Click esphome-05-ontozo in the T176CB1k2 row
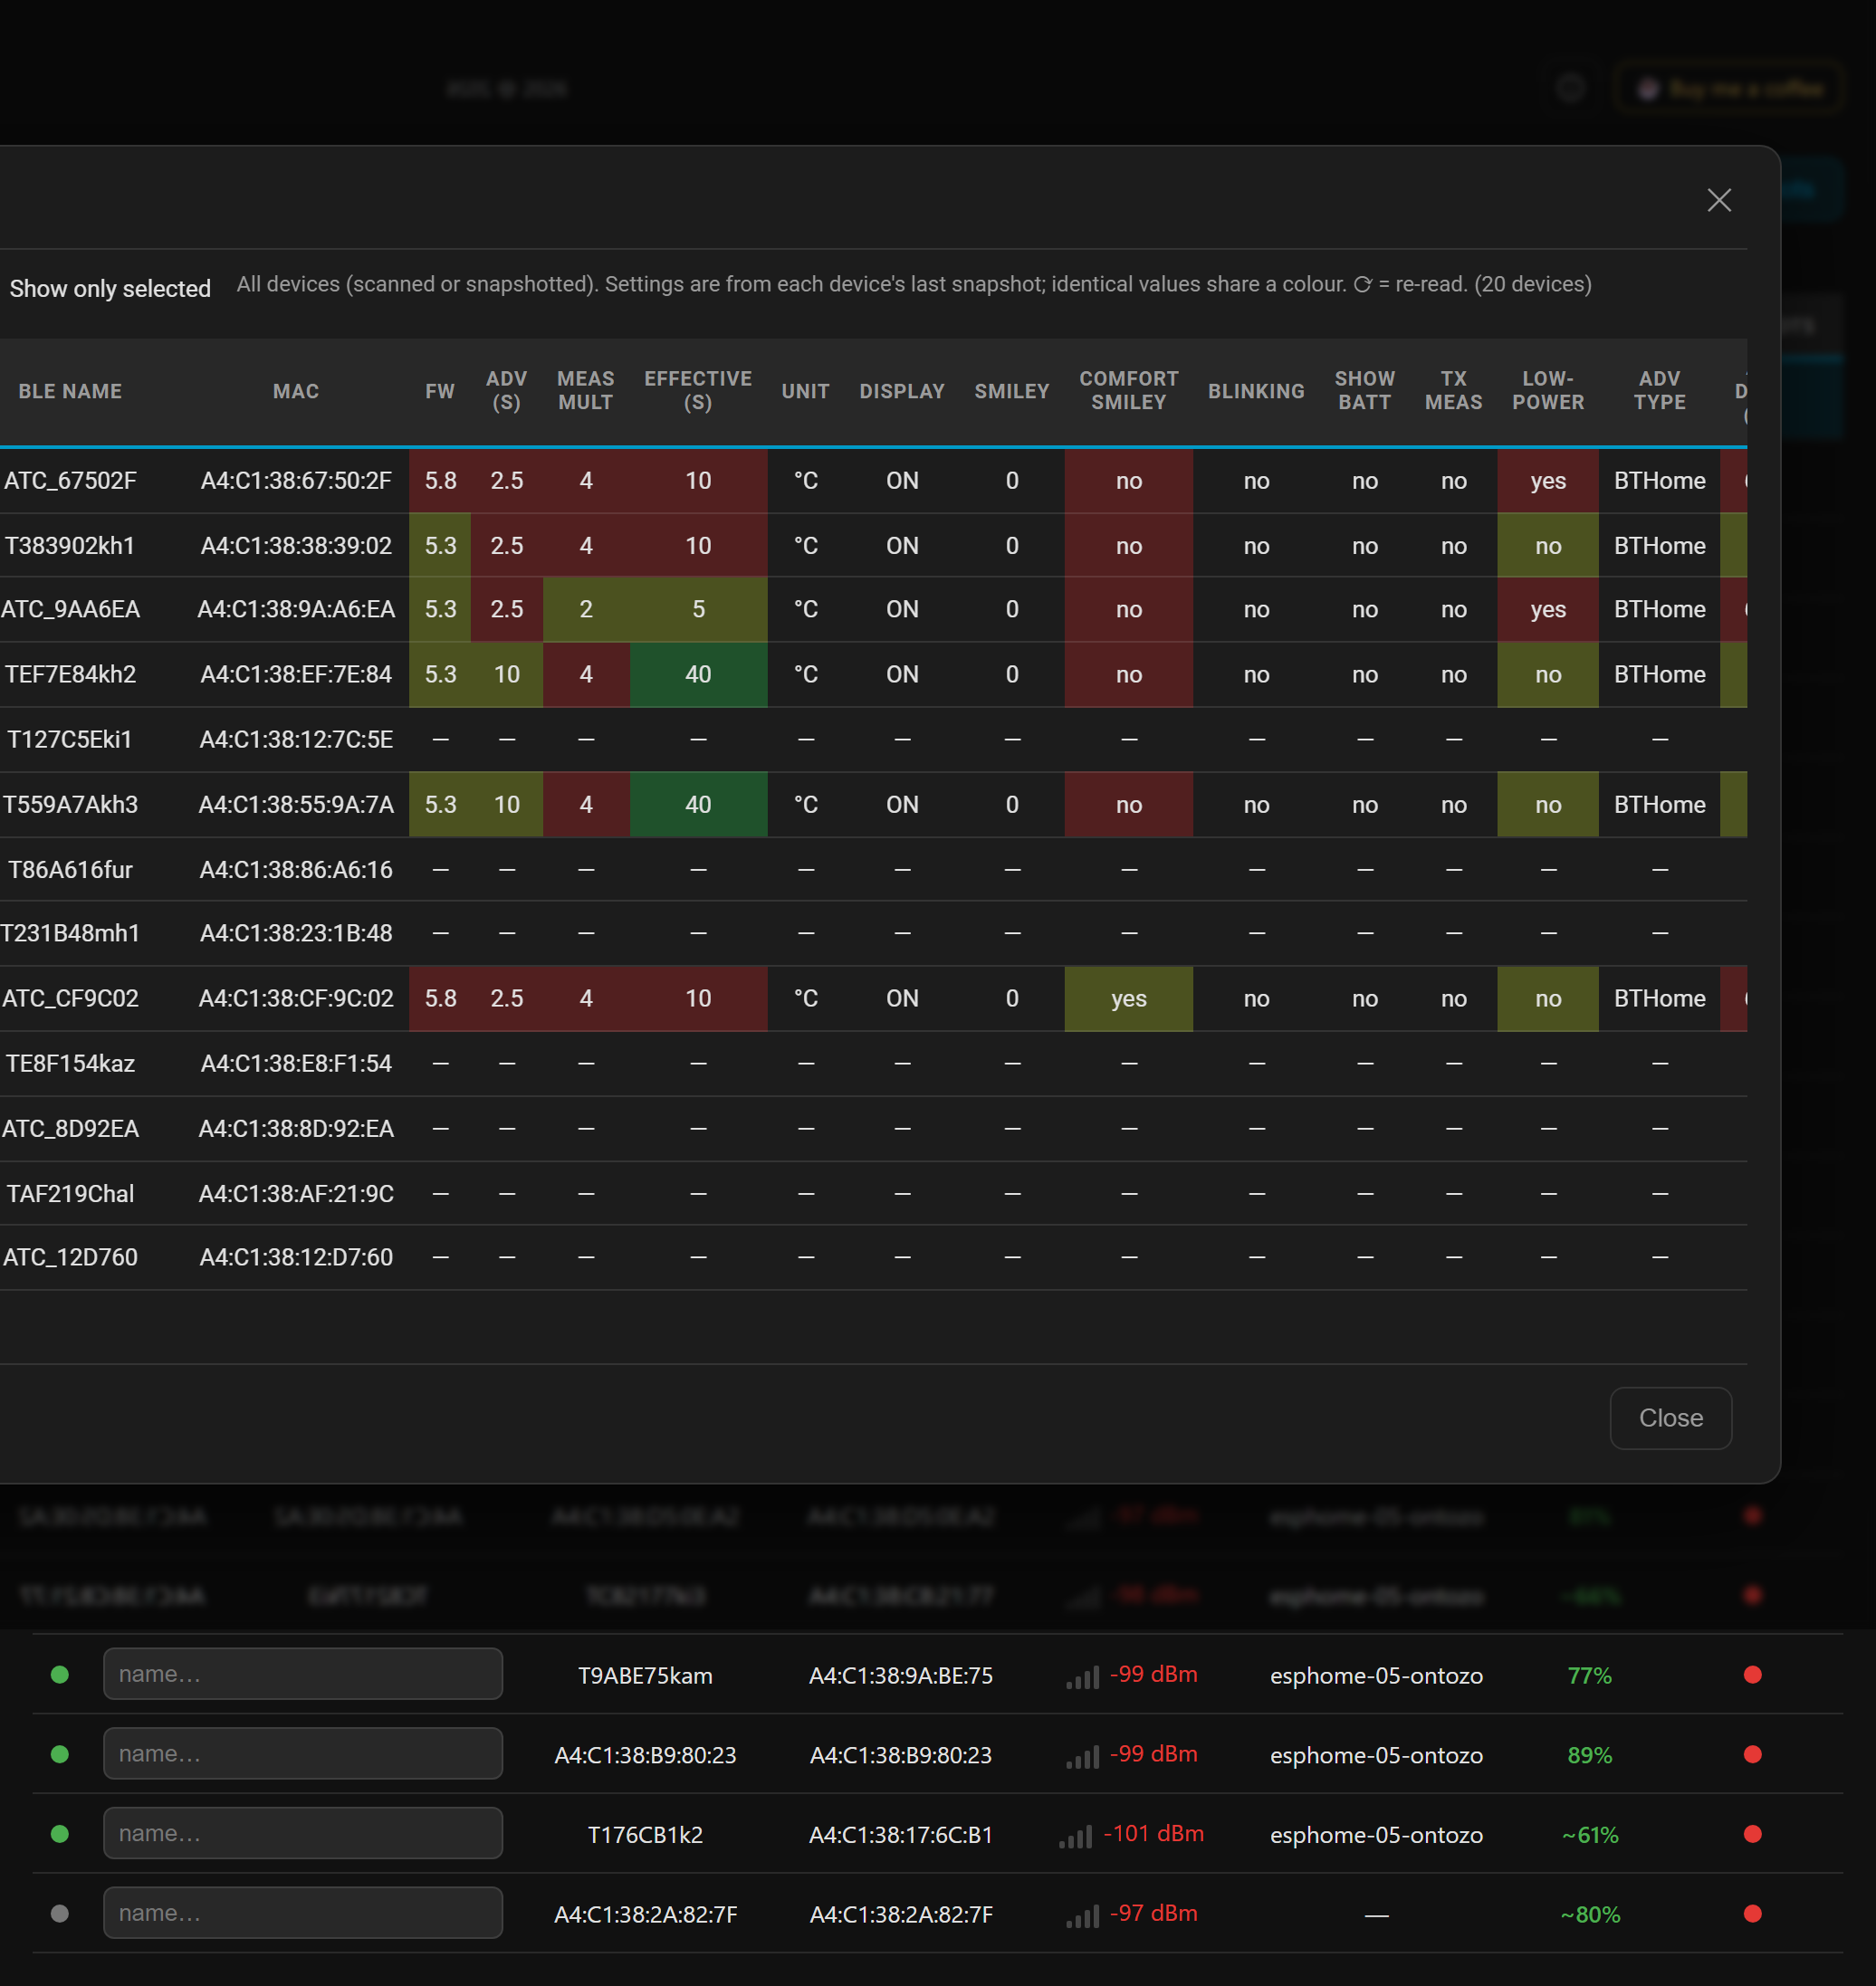Image resolution: width=1876 pixels, height=1986 pixels. (x=1376, y=1835)
